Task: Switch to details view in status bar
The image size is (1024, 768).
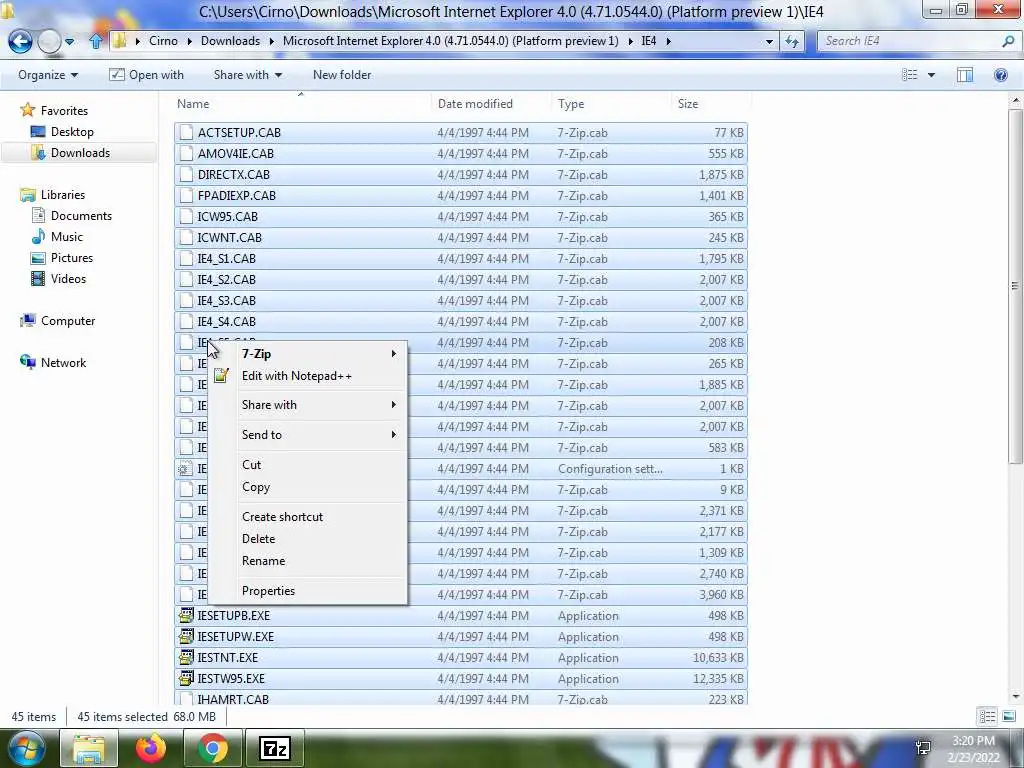Action: coord(987,717)
